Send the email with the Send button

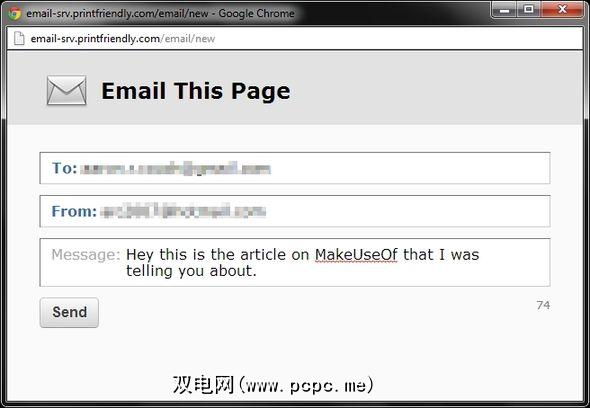[x=69, y=312]
